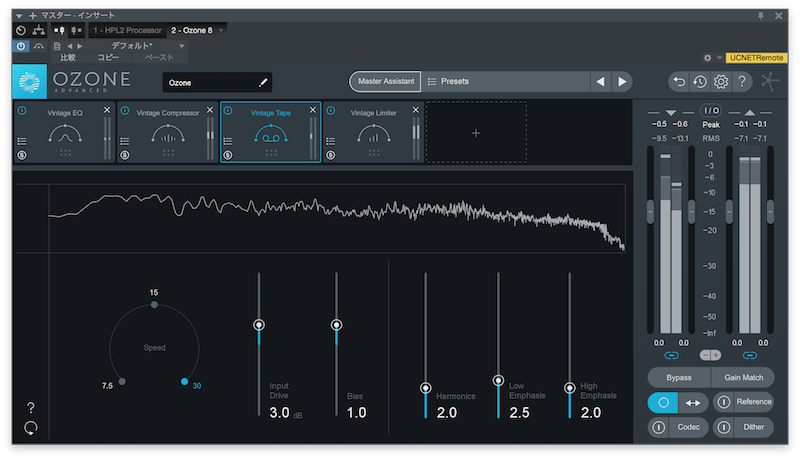
Task: Click the sidechain plug icon on the left
Action: coord(59,31)
